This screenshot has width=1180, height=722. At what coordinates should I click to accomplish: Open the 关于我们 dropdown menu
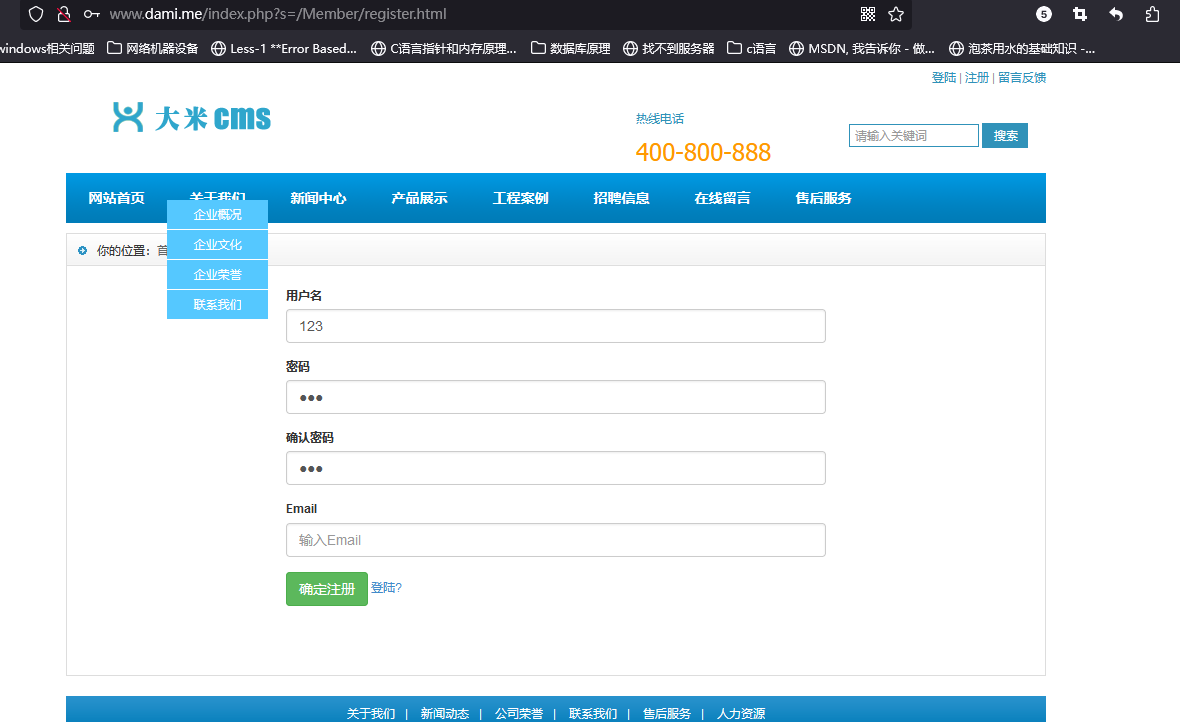pos(217,197)
